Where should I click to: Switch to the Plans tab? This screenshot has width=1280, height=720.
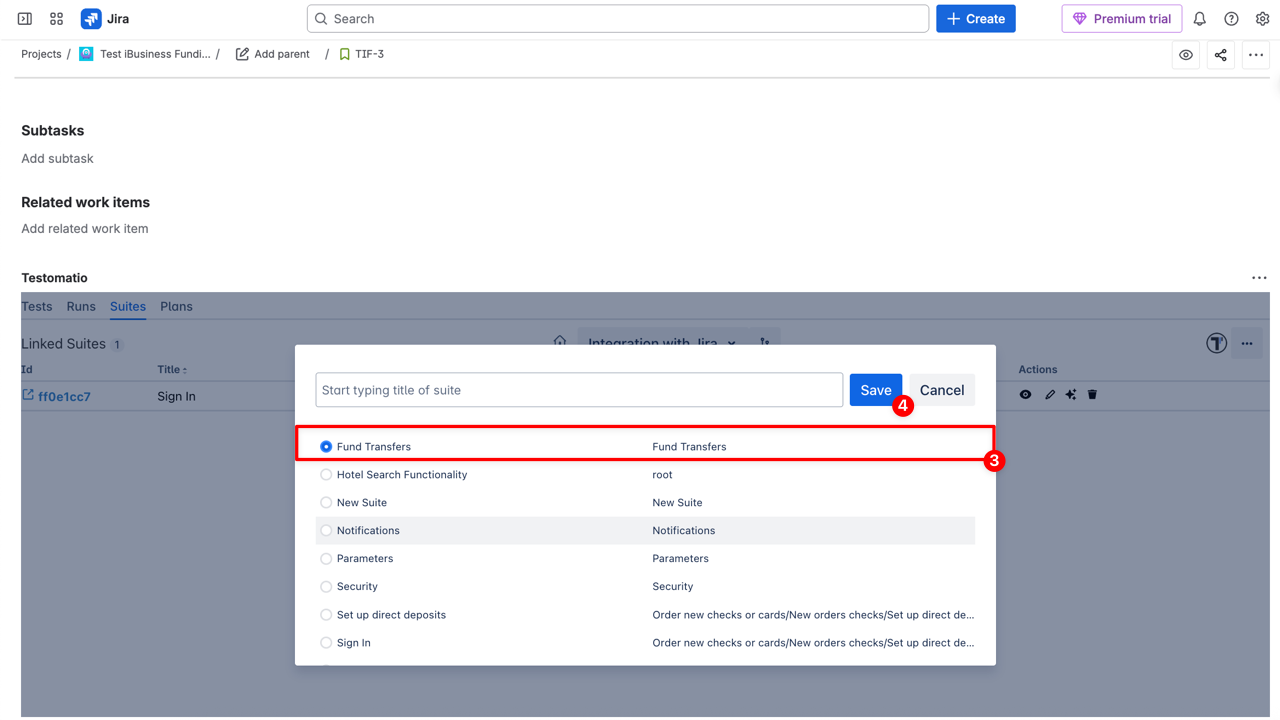[176, 307]
